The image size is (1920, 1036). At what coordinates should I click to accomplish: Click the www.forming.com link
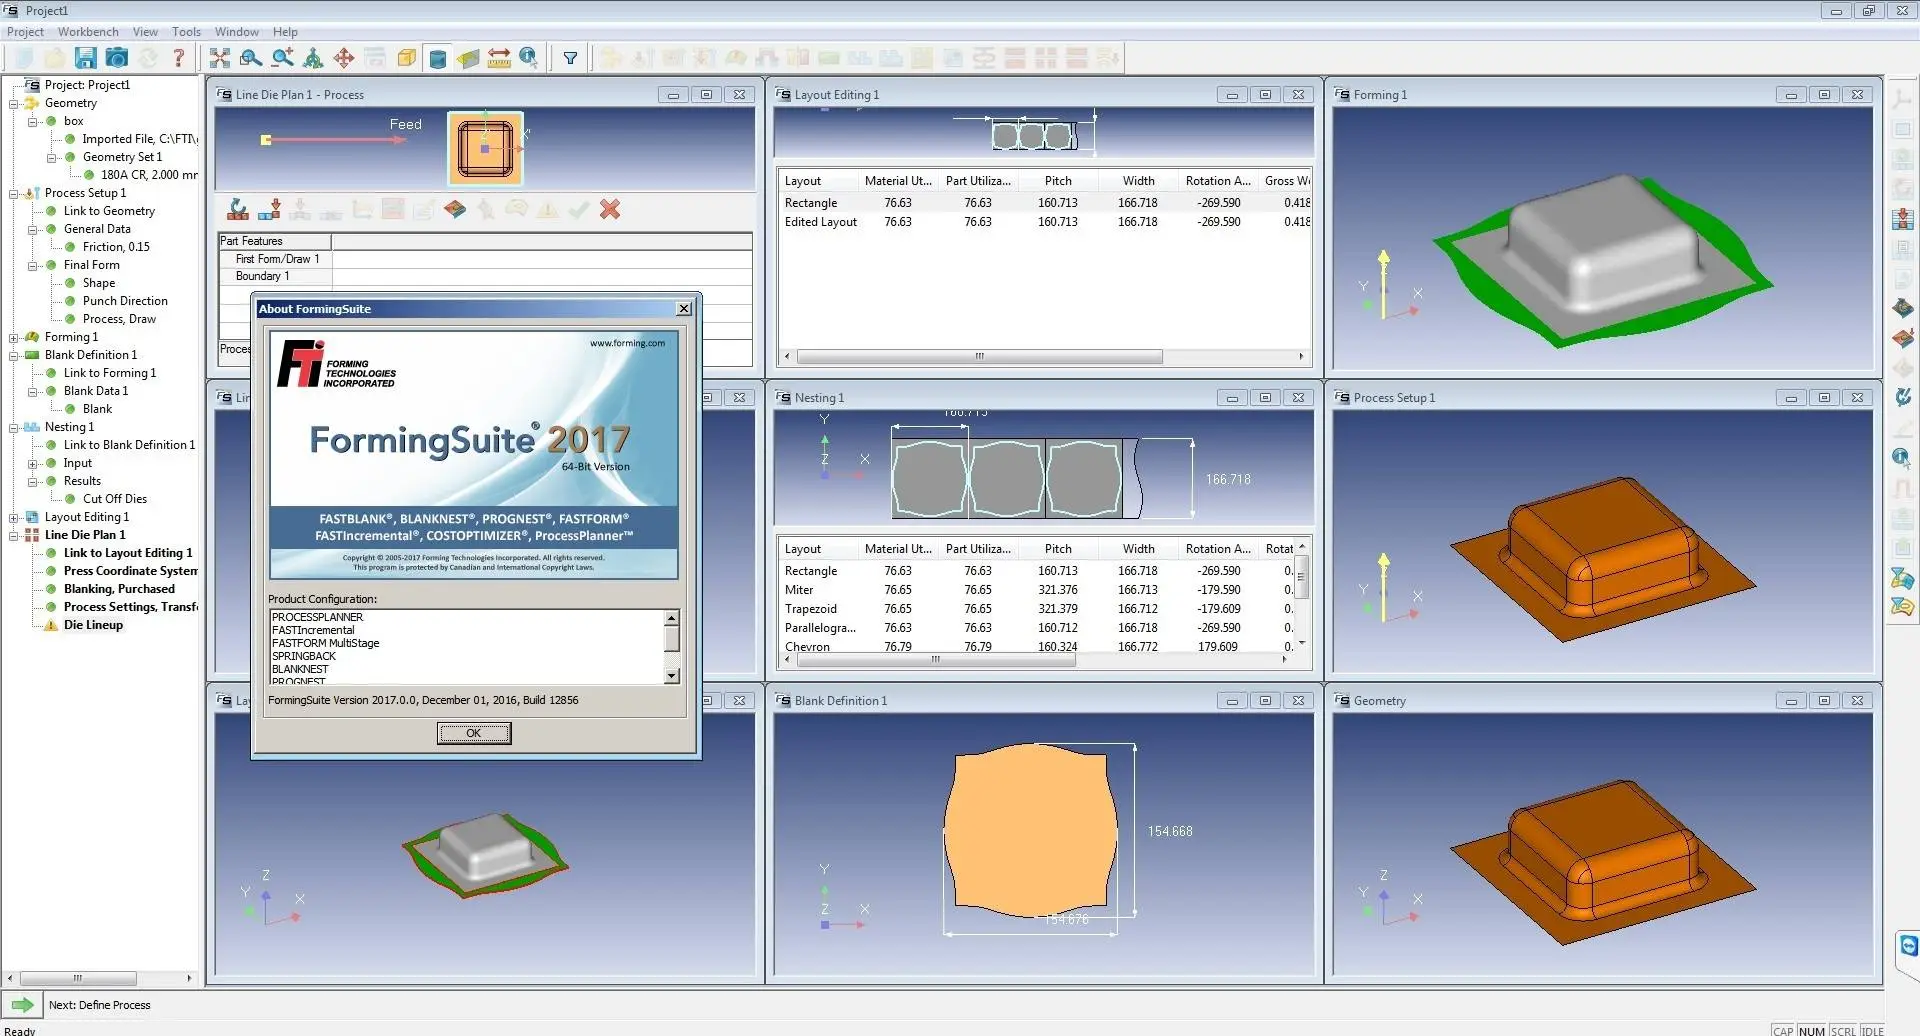[x=627, y=343]
